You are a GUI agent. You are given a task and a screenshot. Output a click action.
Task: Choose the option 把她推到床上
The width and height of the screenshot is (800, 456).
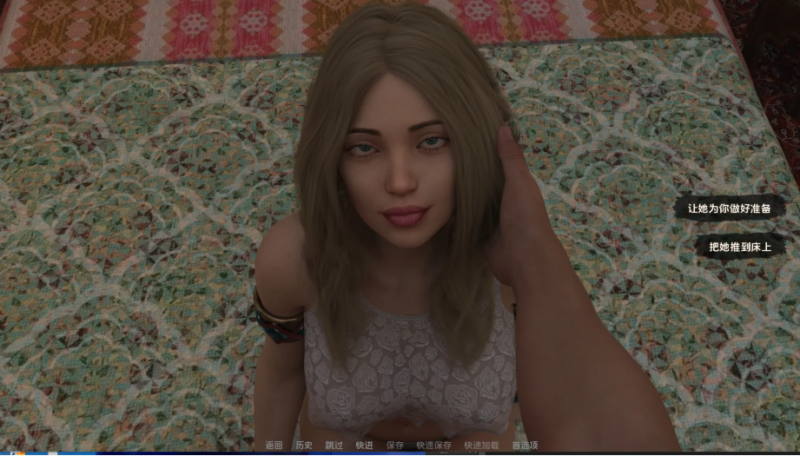point(740,247)
